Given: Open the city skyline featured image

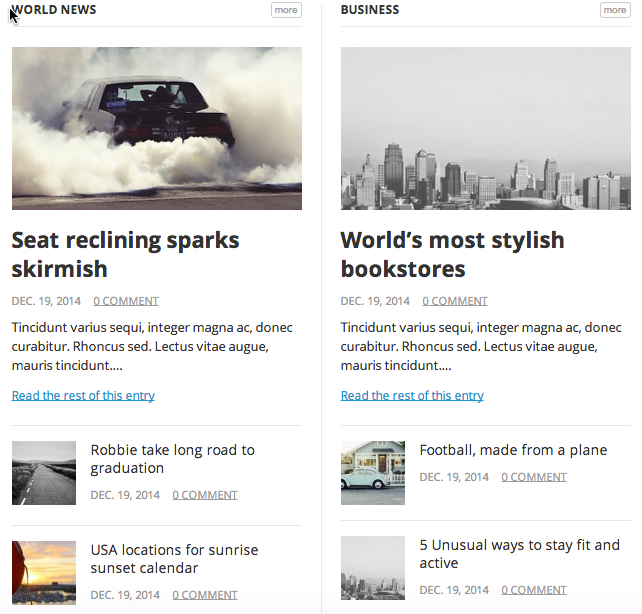Looking at the screenshot, I should pyautogui.click(x=486, y=129).
